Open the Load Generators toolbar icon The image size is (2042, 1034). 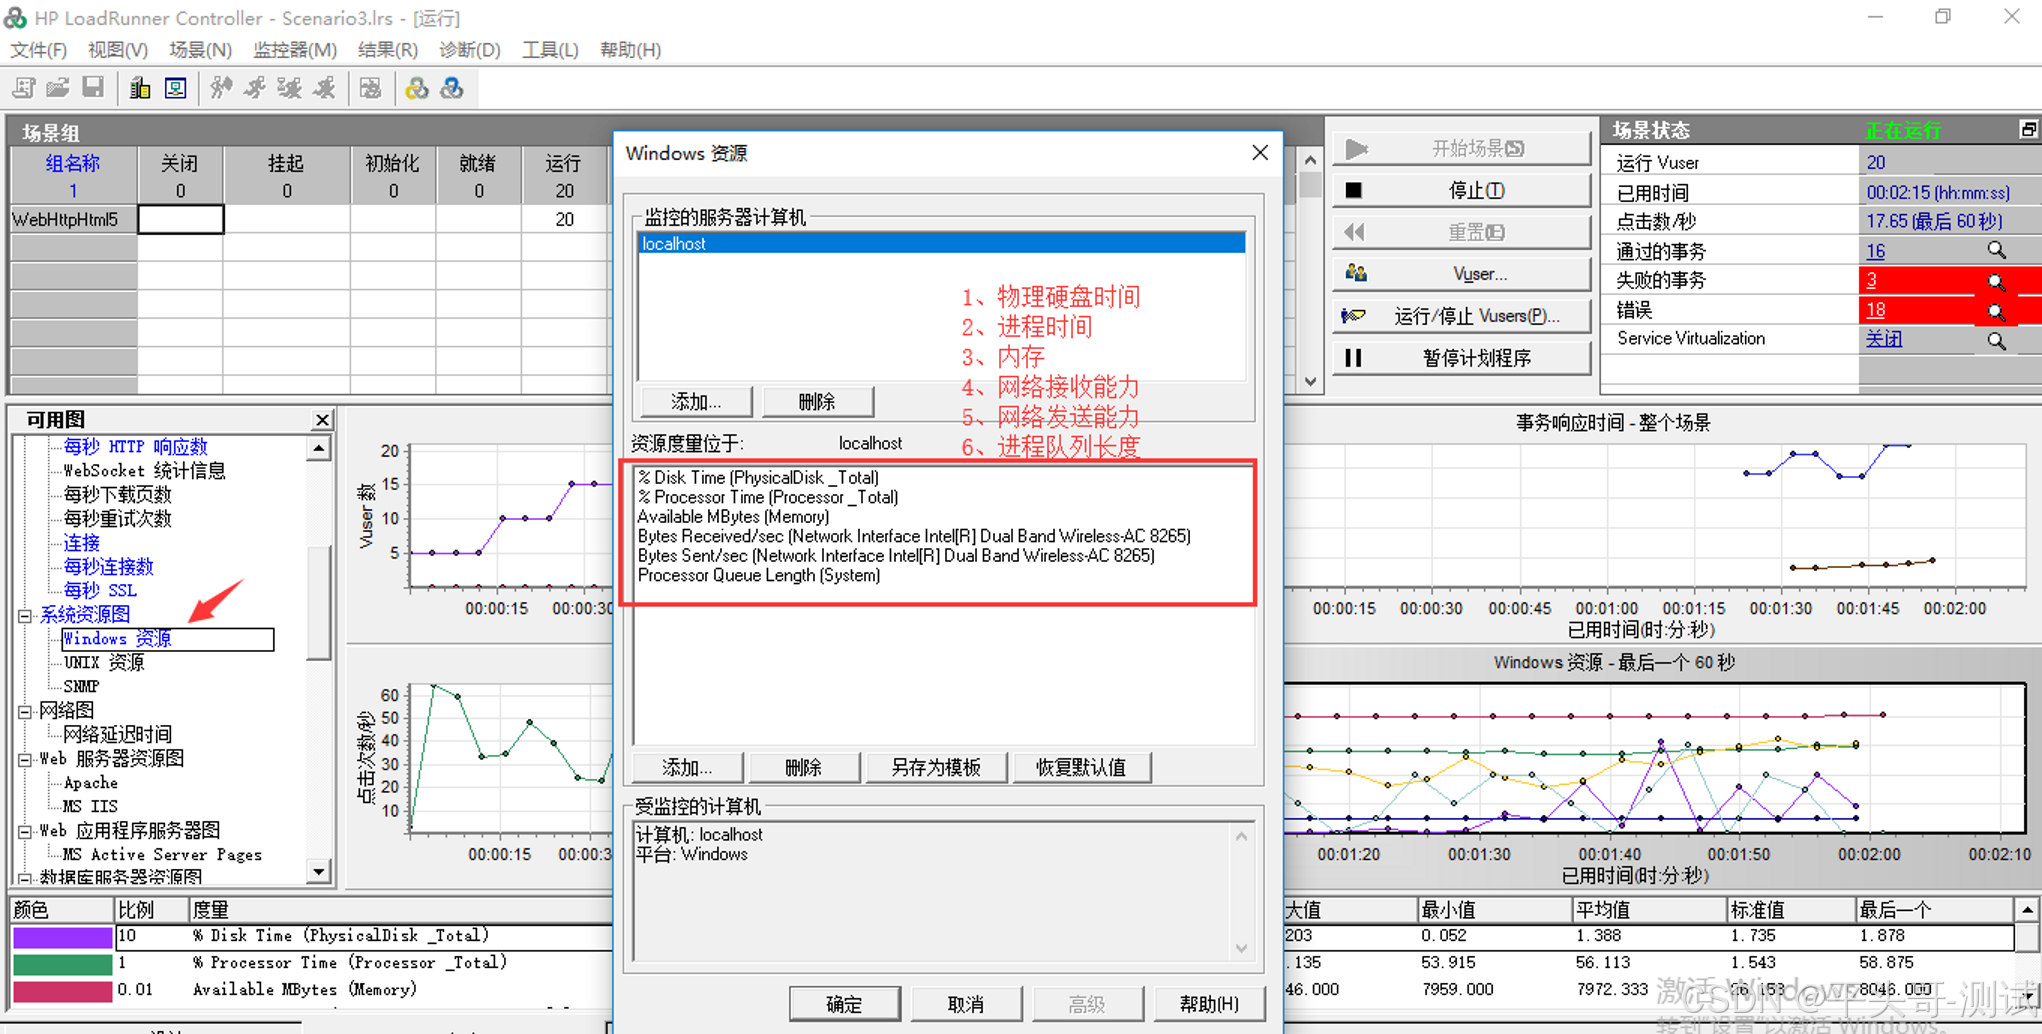tap(140, 89)
